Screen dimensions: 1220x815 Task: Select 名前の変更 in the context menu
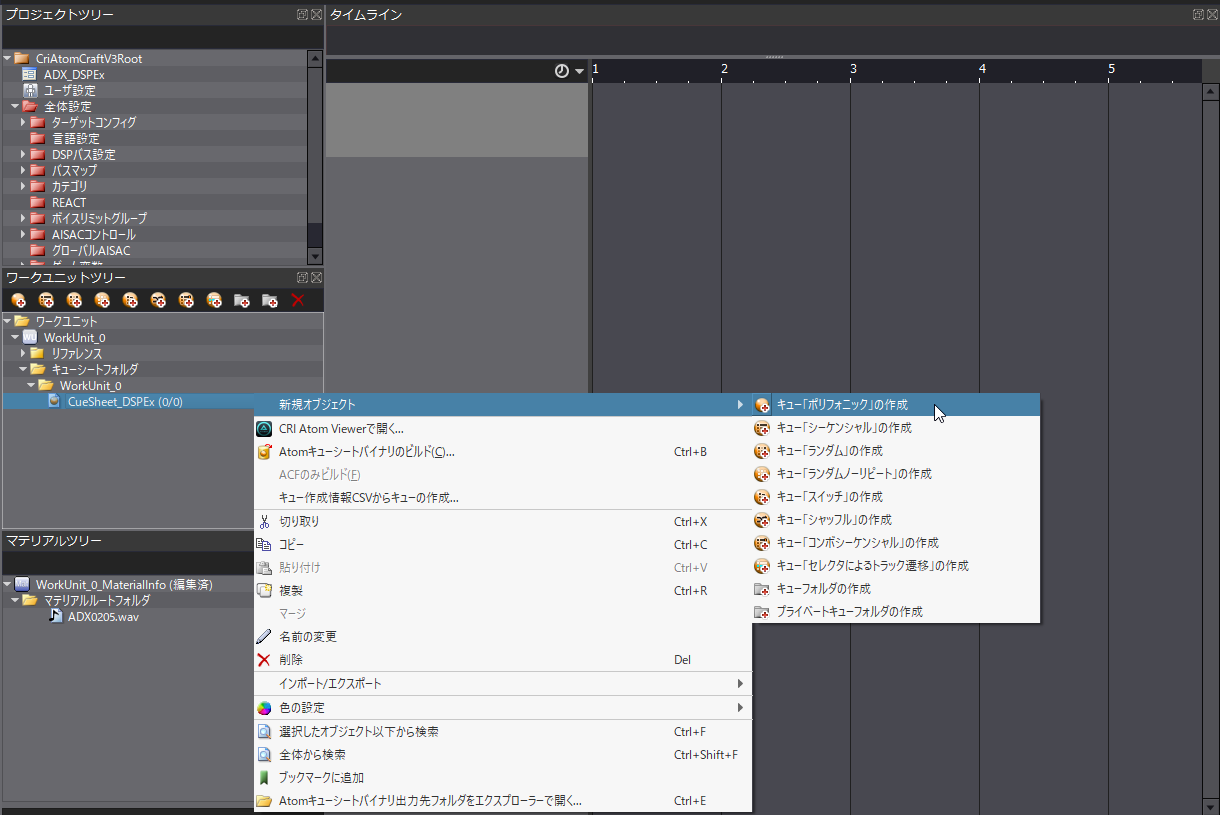(502, 636)
